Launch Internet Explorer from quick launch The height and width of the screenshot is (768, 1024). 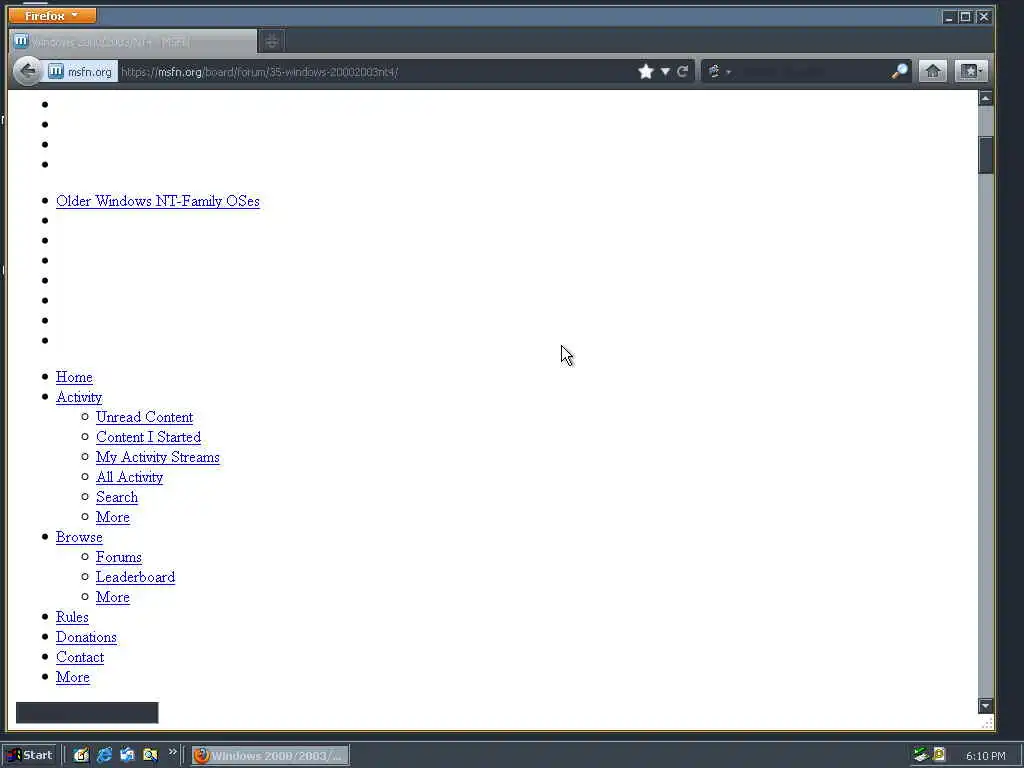(x=104, y=755)
